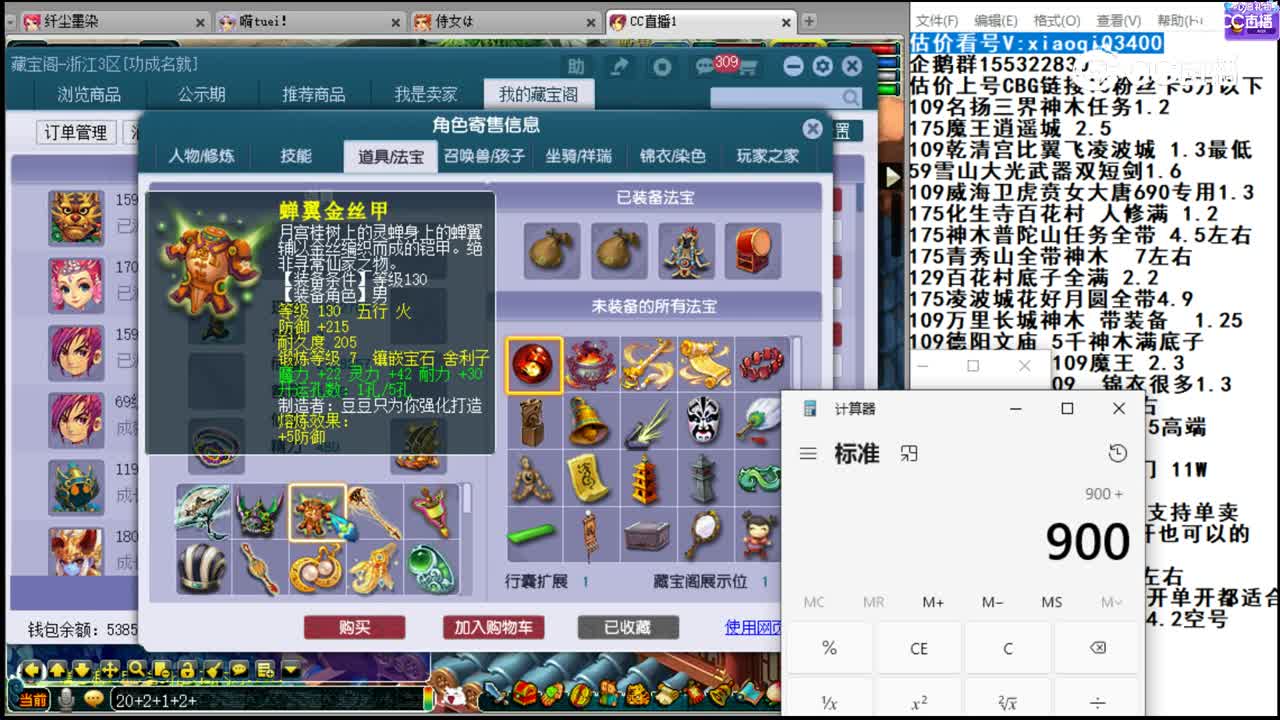Screen dimensions: 1280x720
Task: Open the shopping cart icon in header
Action: (748, 67)
